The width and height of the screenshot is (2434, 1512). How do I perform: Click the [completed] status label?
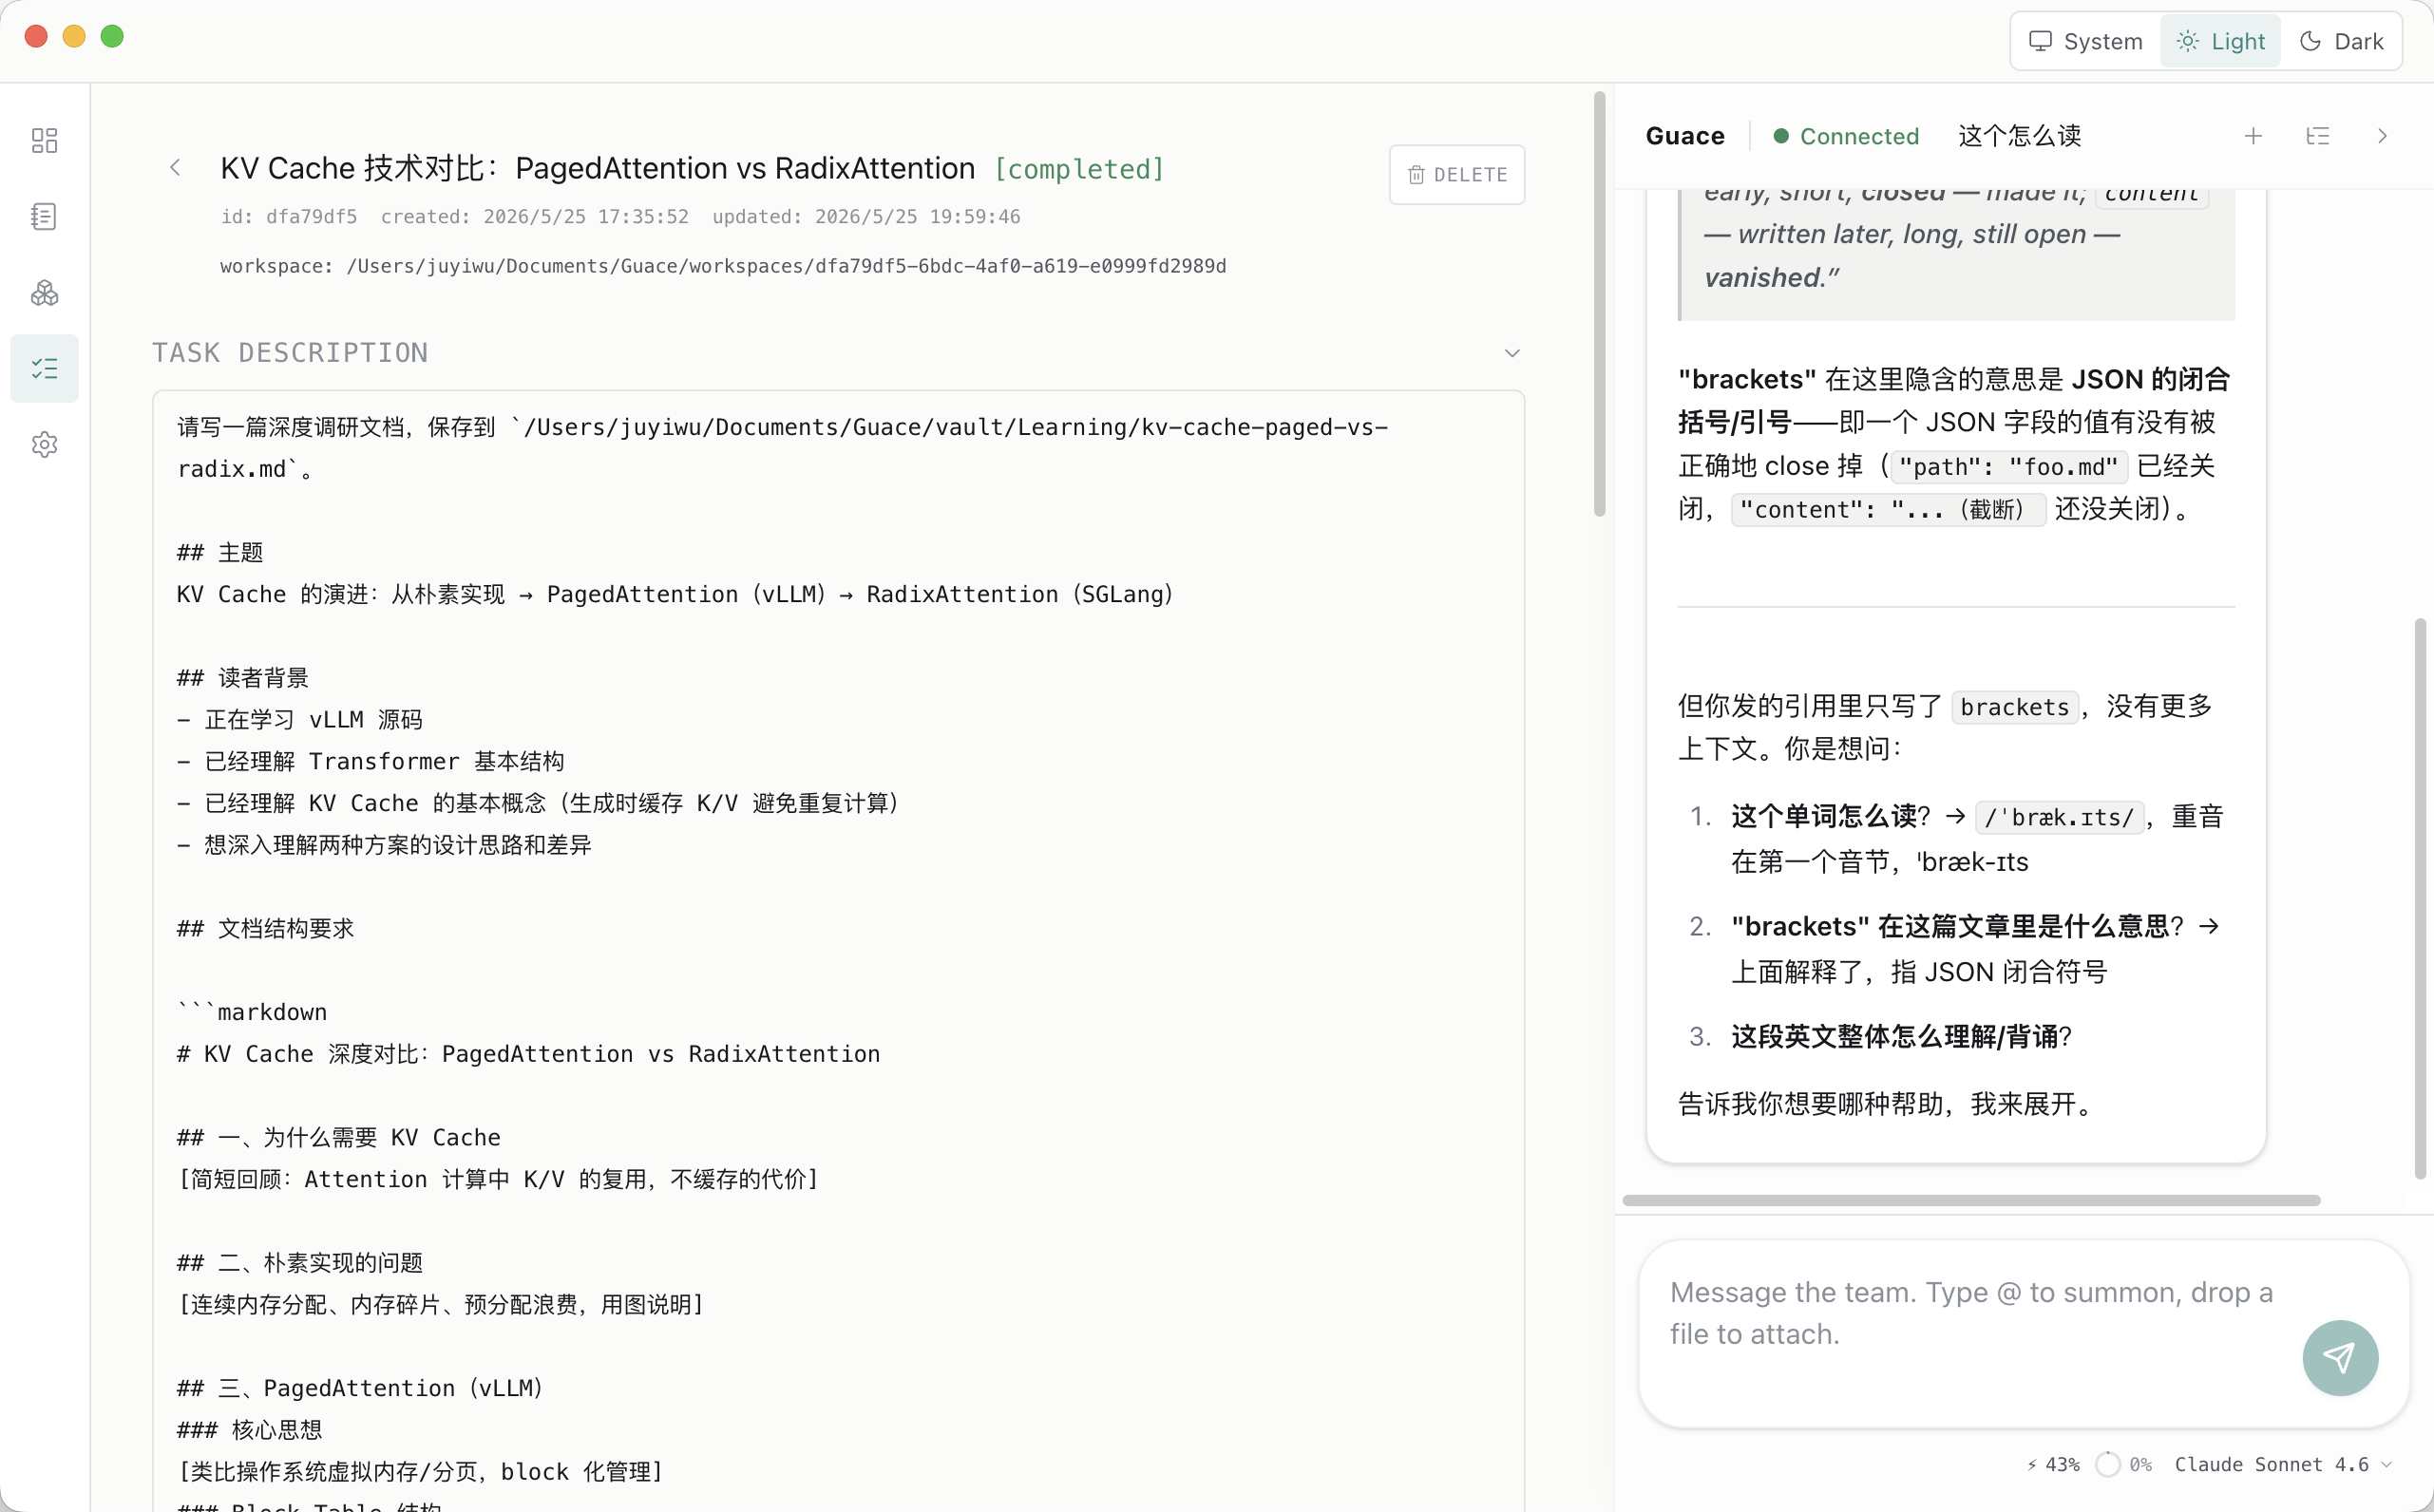pyautogui.click(x=1079, y=169)
